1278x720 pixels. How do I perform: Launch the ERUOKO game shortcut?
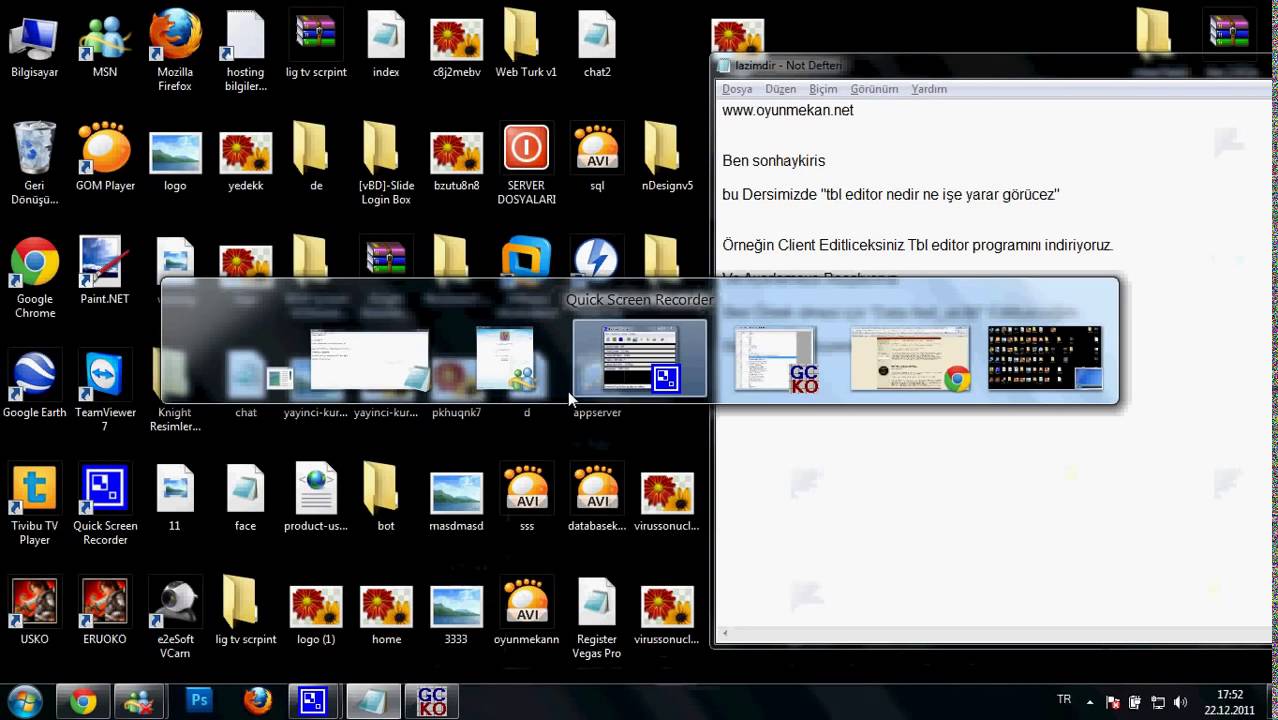coord(105,610)
